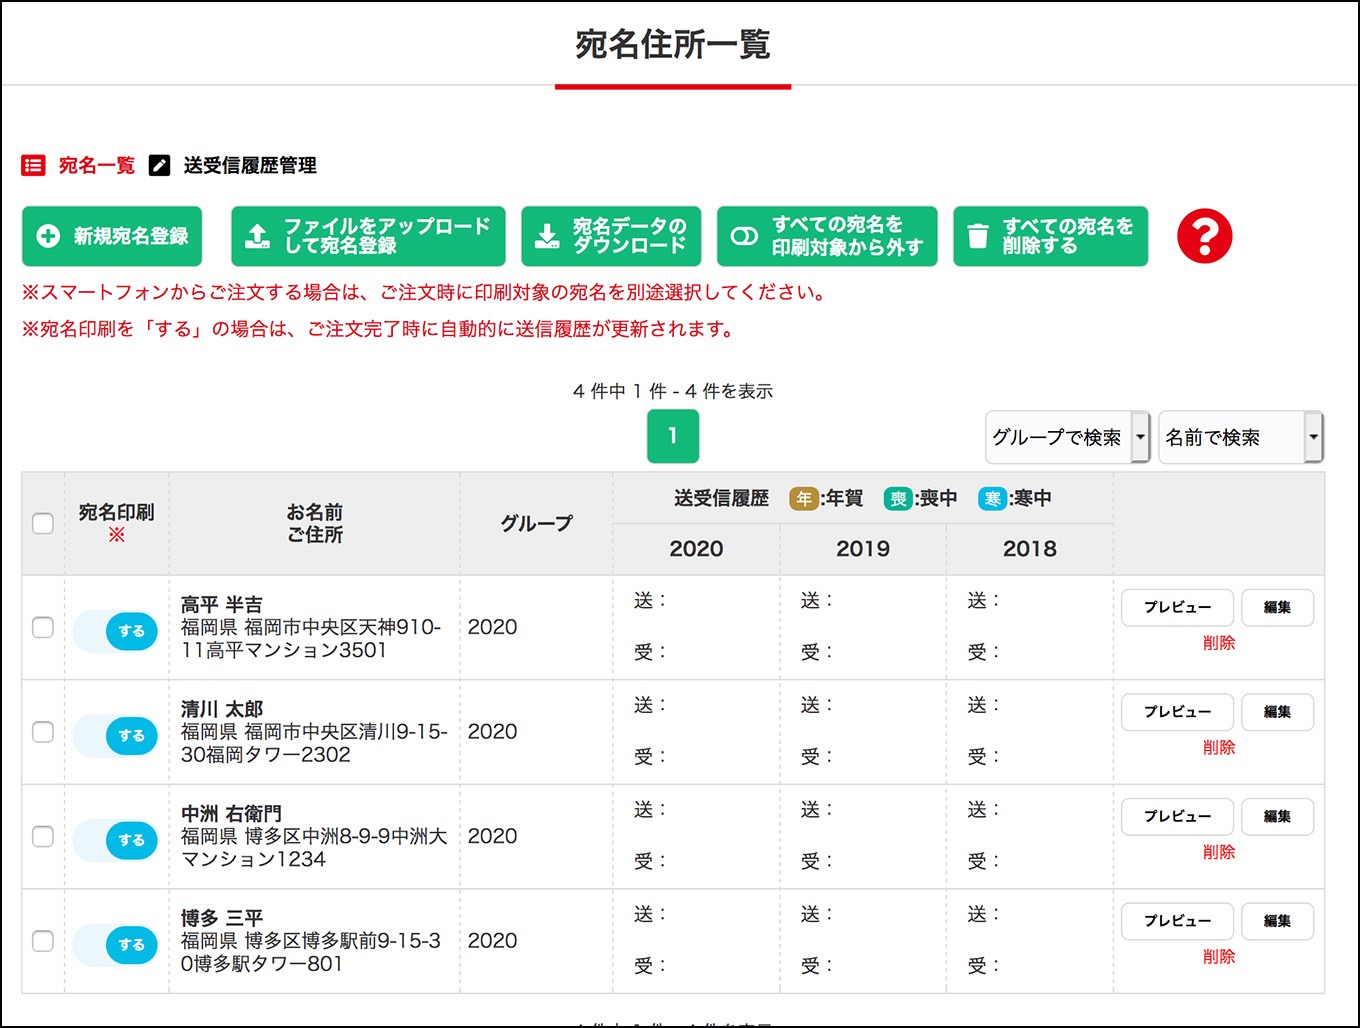Click the name 博多 三平
Viewport: 1360px width, 1028px height.
point(221,918)
